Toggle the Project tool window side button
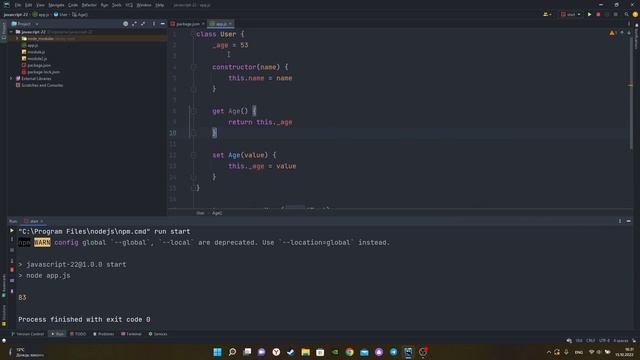Viewport: 640px width, 360px height. pyautogui.click(x=4, y=31)
